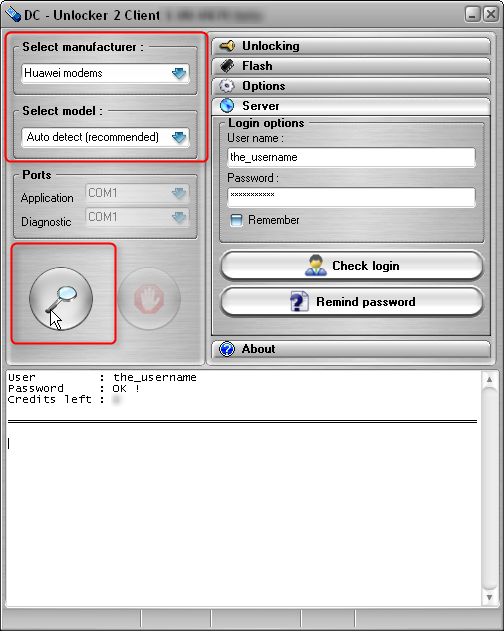The height and width of the screenshot is (631, 504).
Task: Toggle the Remember checkbox
Action: tap(236, 220)
